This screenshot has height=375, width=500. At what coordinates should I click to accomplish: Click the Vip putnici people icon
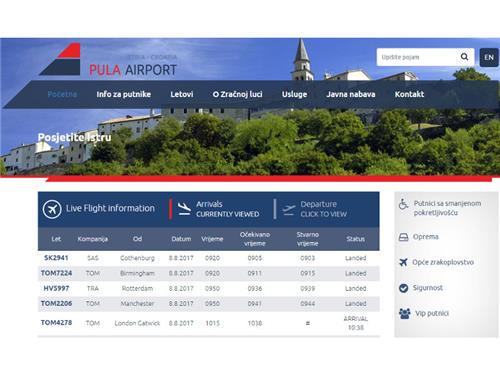point(405,313)
